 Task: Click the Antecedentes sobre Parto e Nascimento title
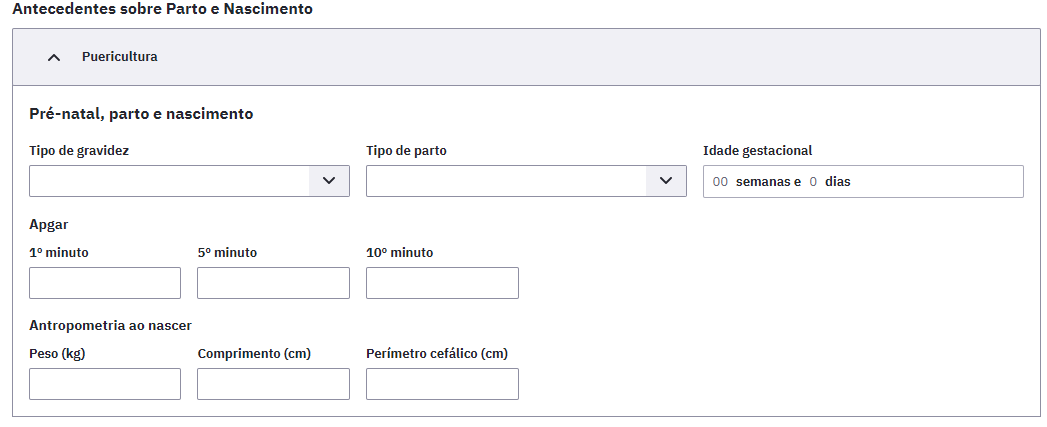(x=162, y=9)
